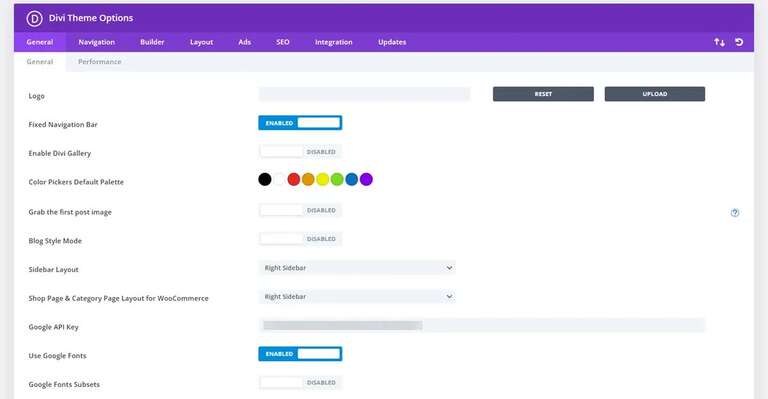Image resolution: width=768 pixels, height=399 pixels.
Task: Toggle the Enable Divi Gallery switch
Action: 300,152
